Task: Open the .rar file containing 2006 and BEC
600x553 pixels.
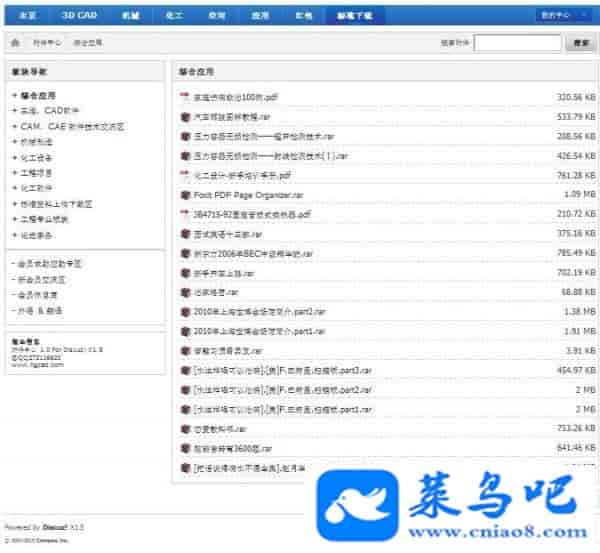Action: [x=253, y=253]
